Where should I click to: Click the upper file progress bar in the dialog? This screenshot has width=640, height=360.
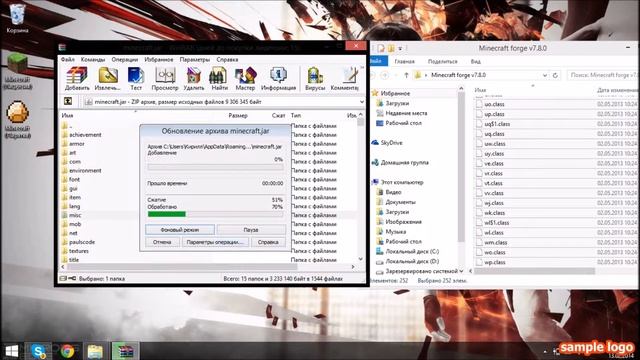(215, 167)
